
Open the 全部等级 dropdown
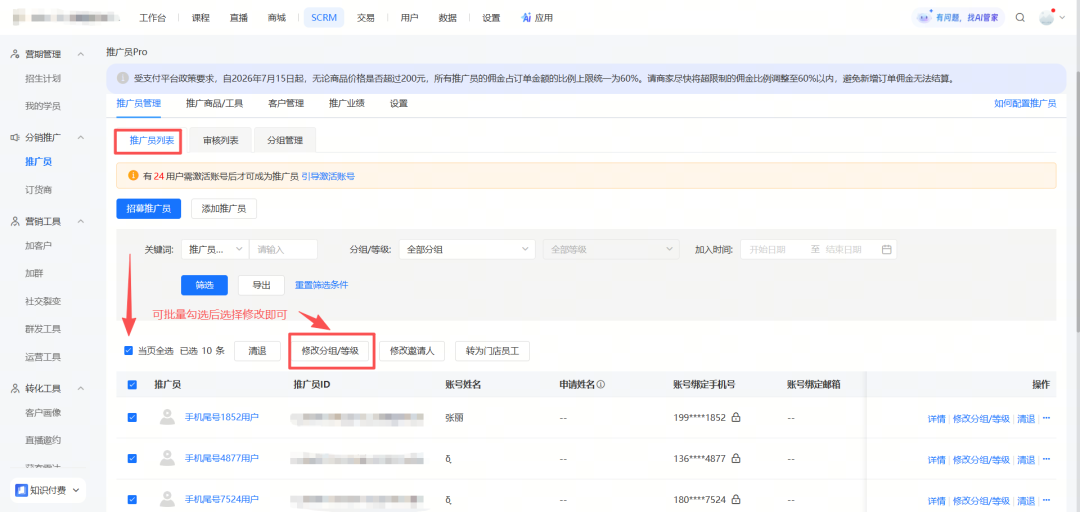pyautogui.click(x=611, y=249)
